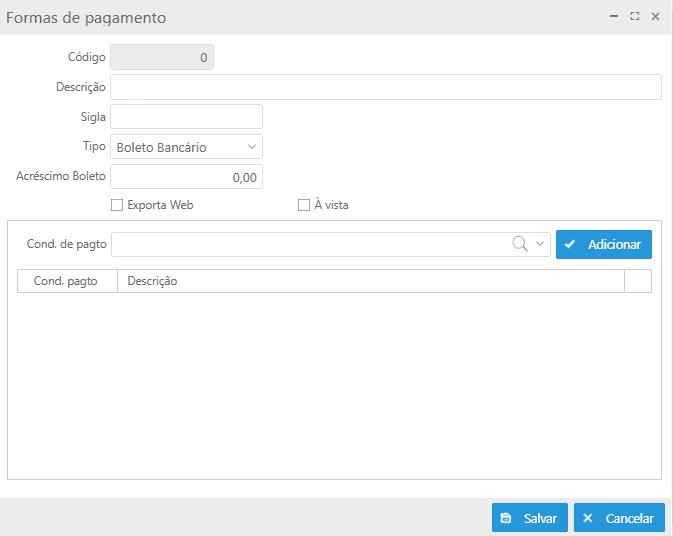
Task: Click the blank last column header in grid
Action: pos(637,281)
